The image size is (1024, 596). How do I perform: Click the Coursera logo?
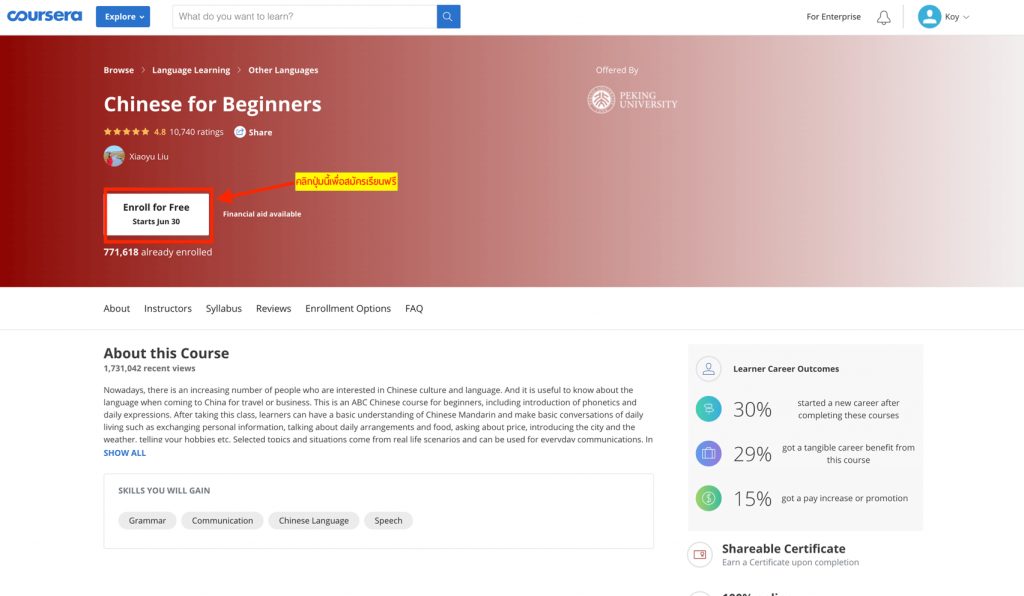click(44, 16)
